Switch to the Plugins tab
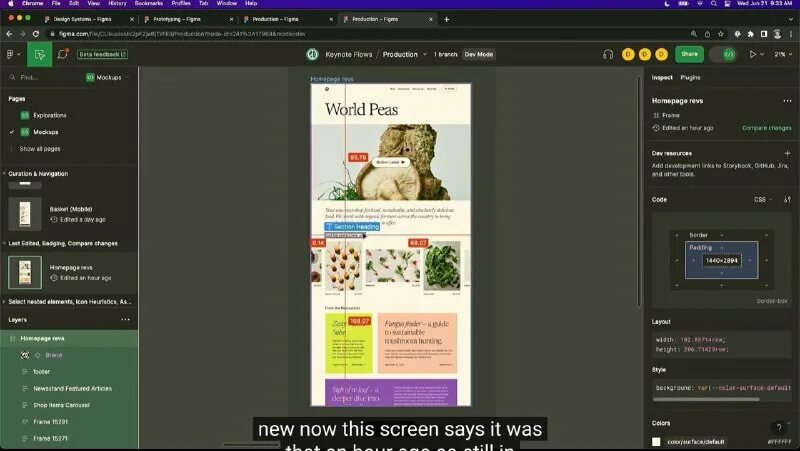 (690, 78)
